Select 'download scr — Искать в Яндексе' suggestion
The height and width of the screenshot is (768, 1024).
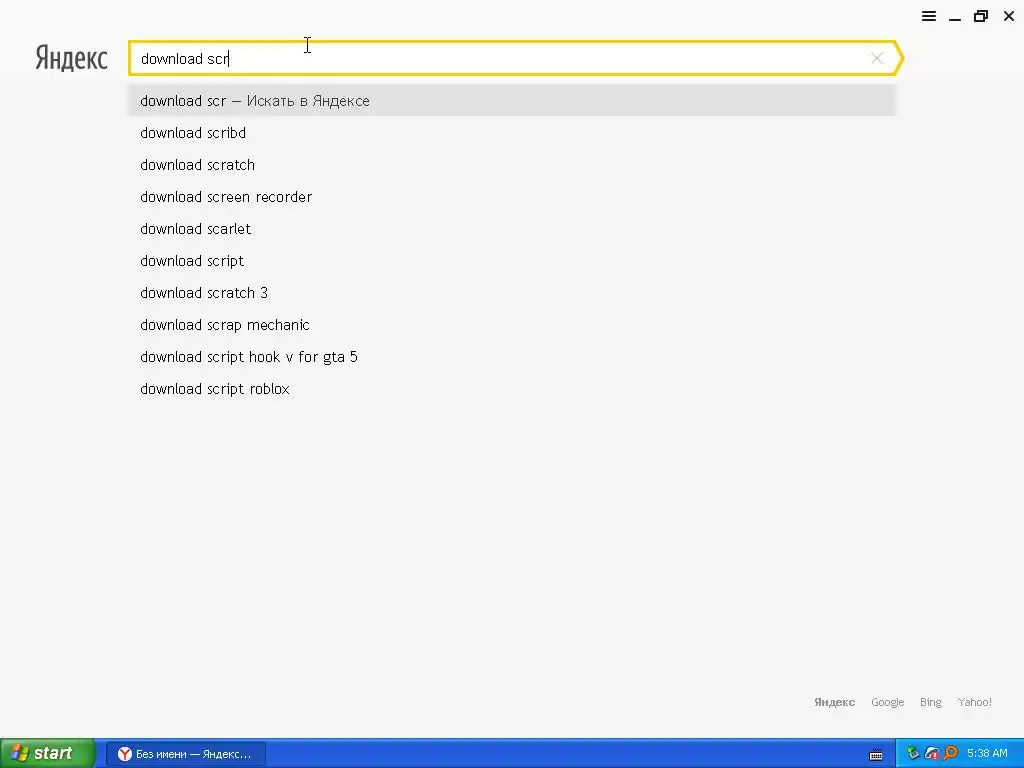click(x=512, y=101)
